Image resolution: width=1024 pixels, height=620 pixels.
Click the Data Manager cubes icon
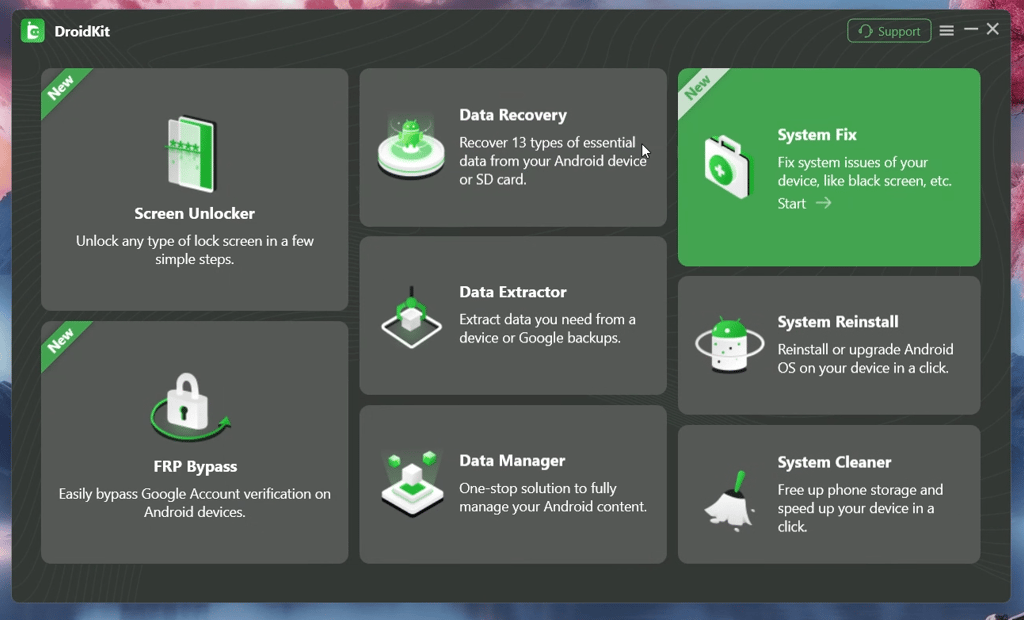coord(412,483)
